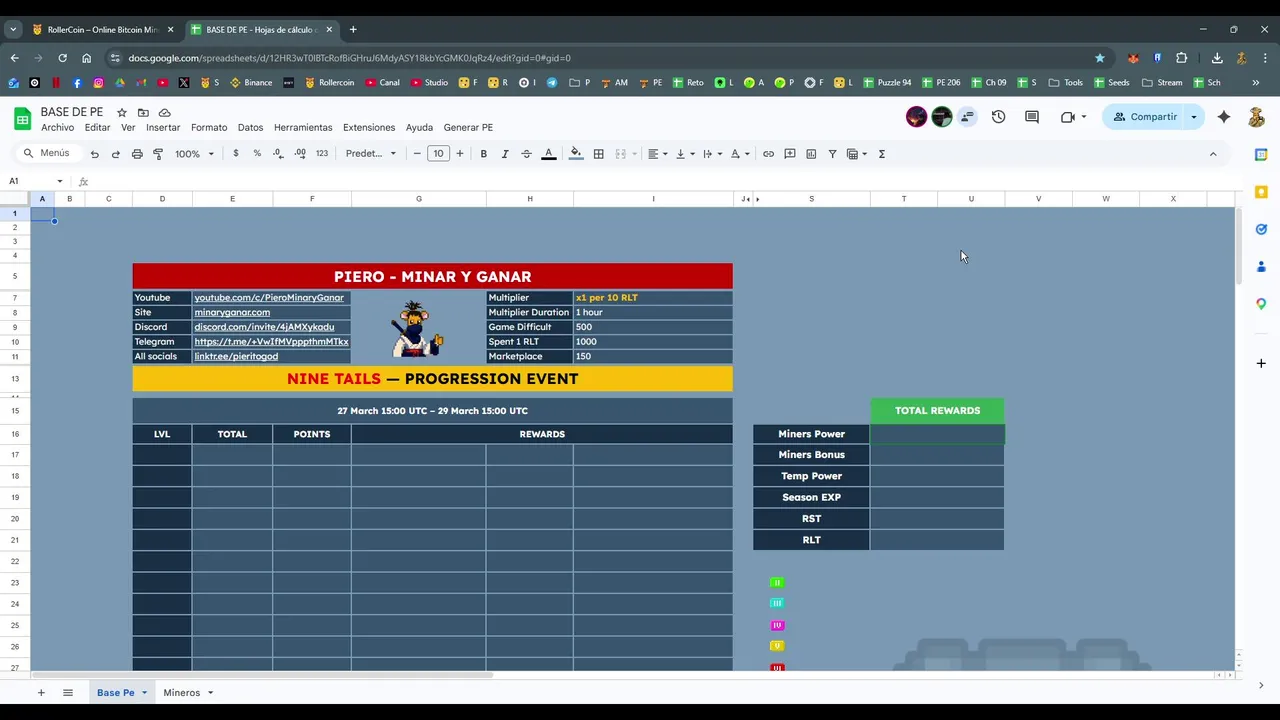Open the zoom 100% dropdown

(x=194, y=154)
